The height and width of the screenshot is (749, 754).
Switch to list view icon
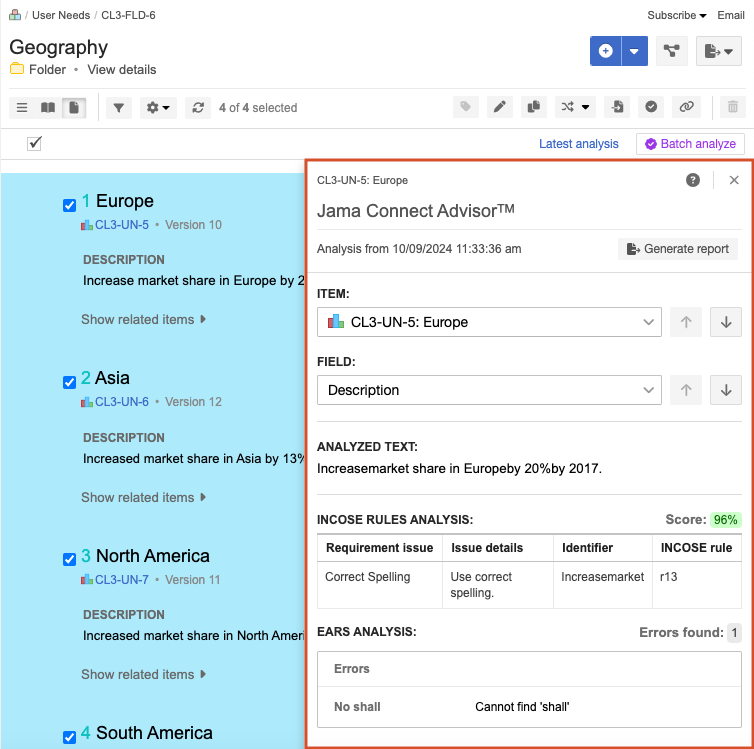(x=22, y=107)
